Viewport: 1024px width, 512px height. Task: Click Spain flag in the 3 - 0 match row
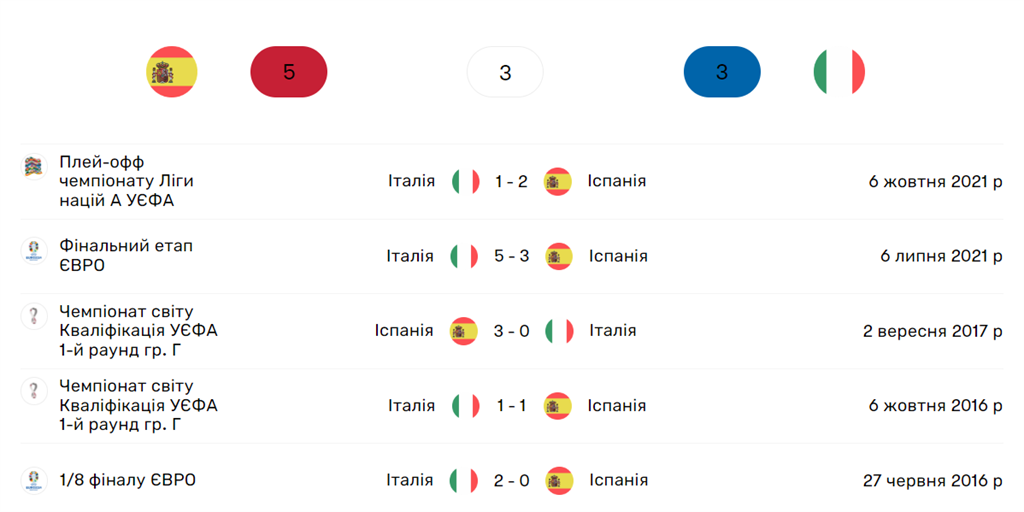(463, 331)
